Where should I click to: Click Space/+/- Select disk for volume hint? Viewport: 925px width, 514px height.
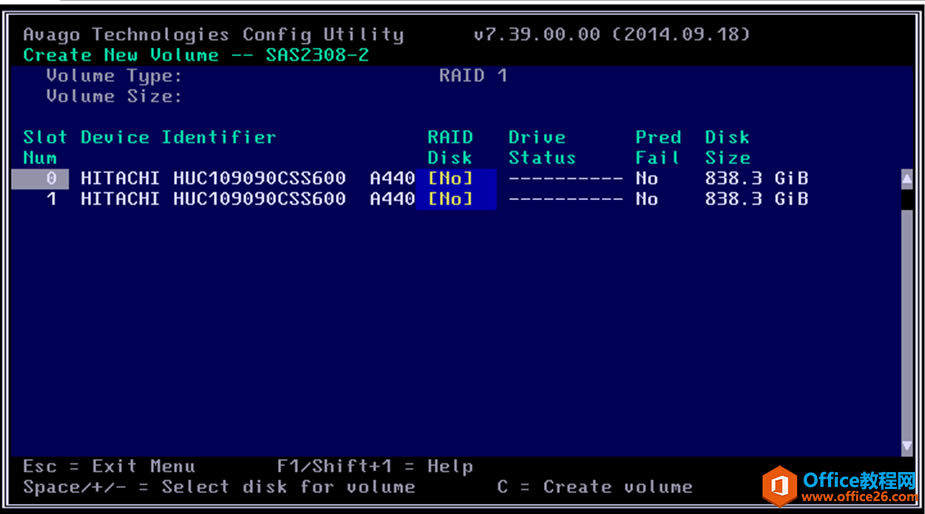point(219,487)
